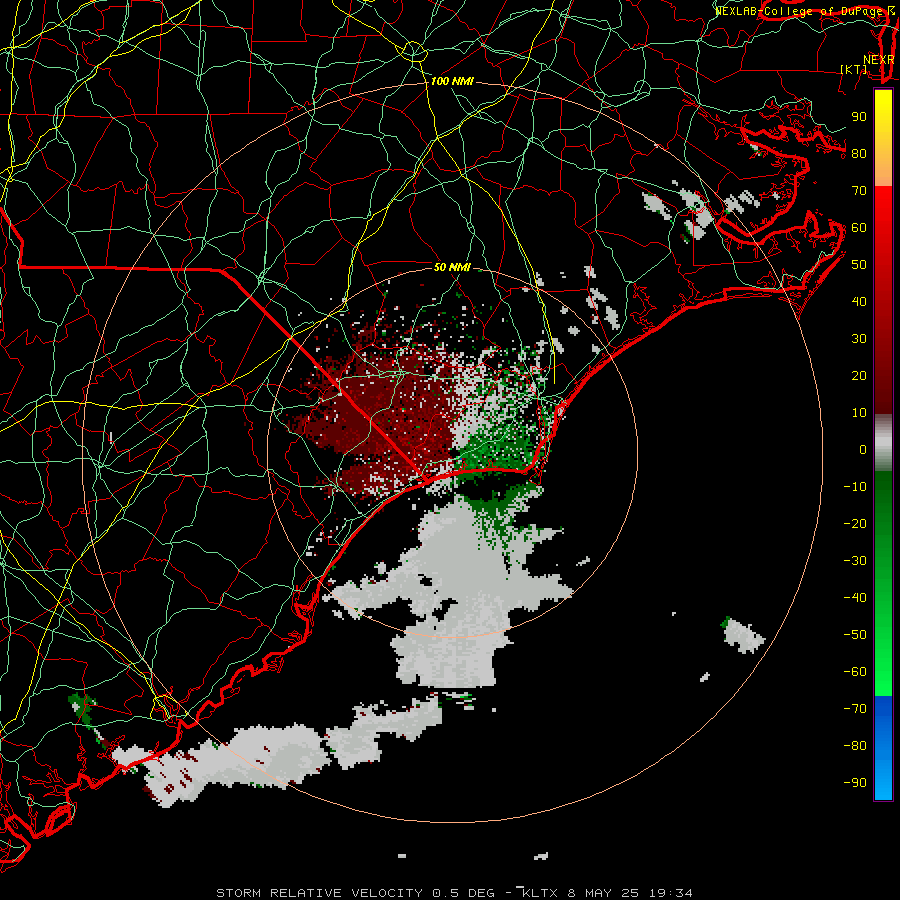Click the positive 10 knot scale label
Image resolution: width=900 pixels, height=900 pixels.
859,413
